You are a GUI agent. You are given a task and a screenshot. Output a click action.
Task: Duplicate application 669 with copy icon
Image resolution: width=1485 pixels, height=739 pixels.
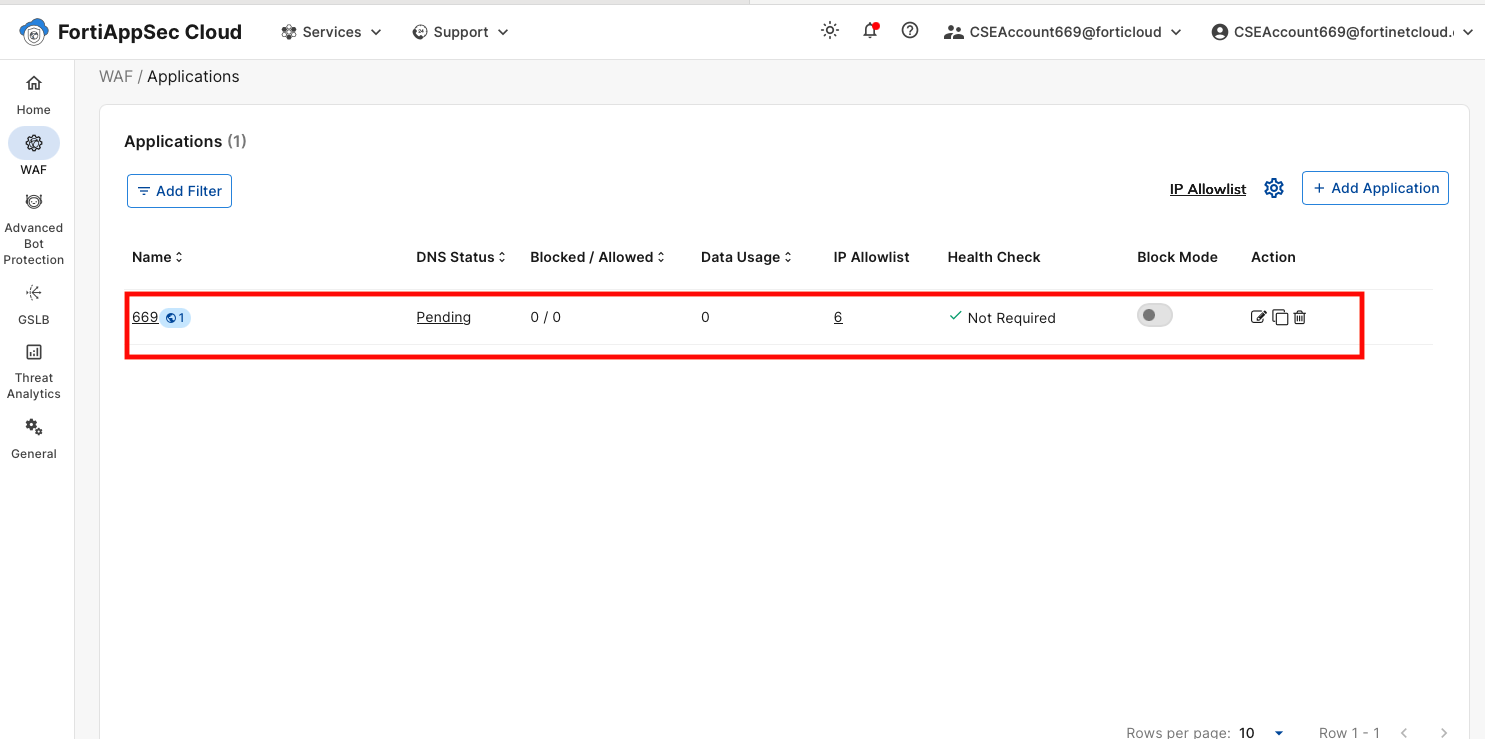click(1280, 317)
